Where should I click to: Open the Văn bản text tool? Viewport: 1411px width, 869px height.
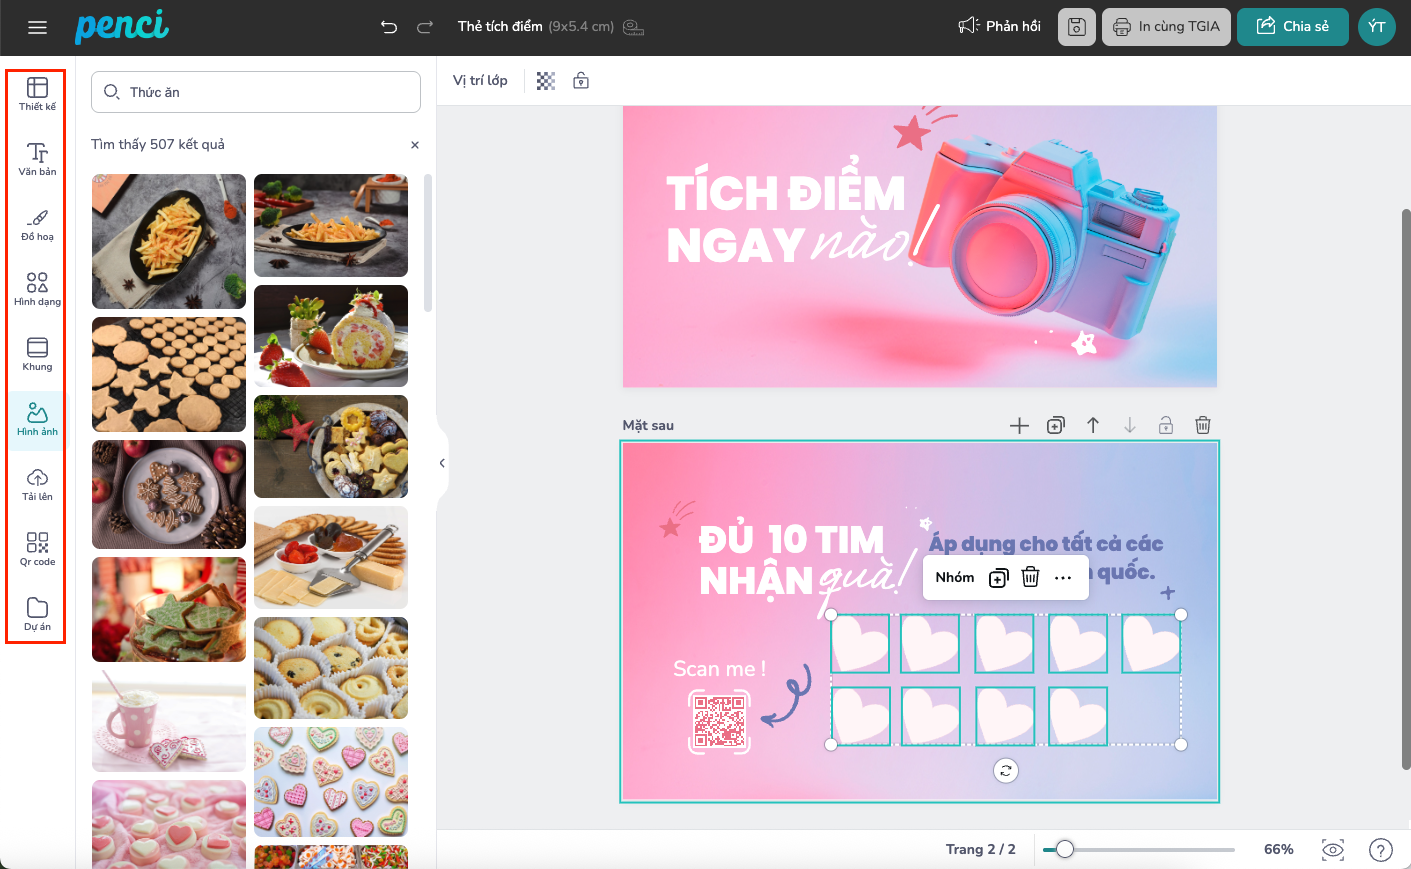tap(37, 159)
